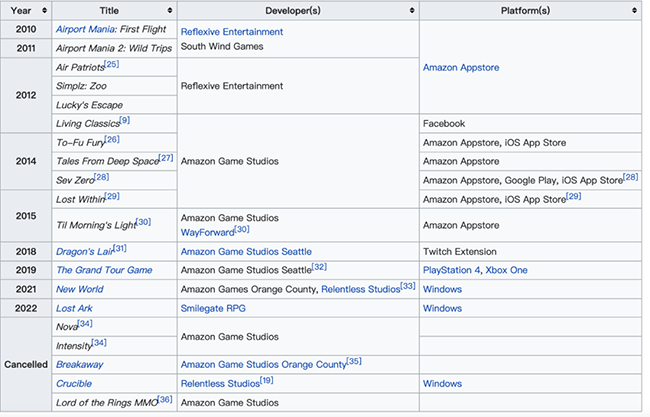
Task: Open citation 26 beside To-Fu Fury
Action: click(x=112, y=139)
